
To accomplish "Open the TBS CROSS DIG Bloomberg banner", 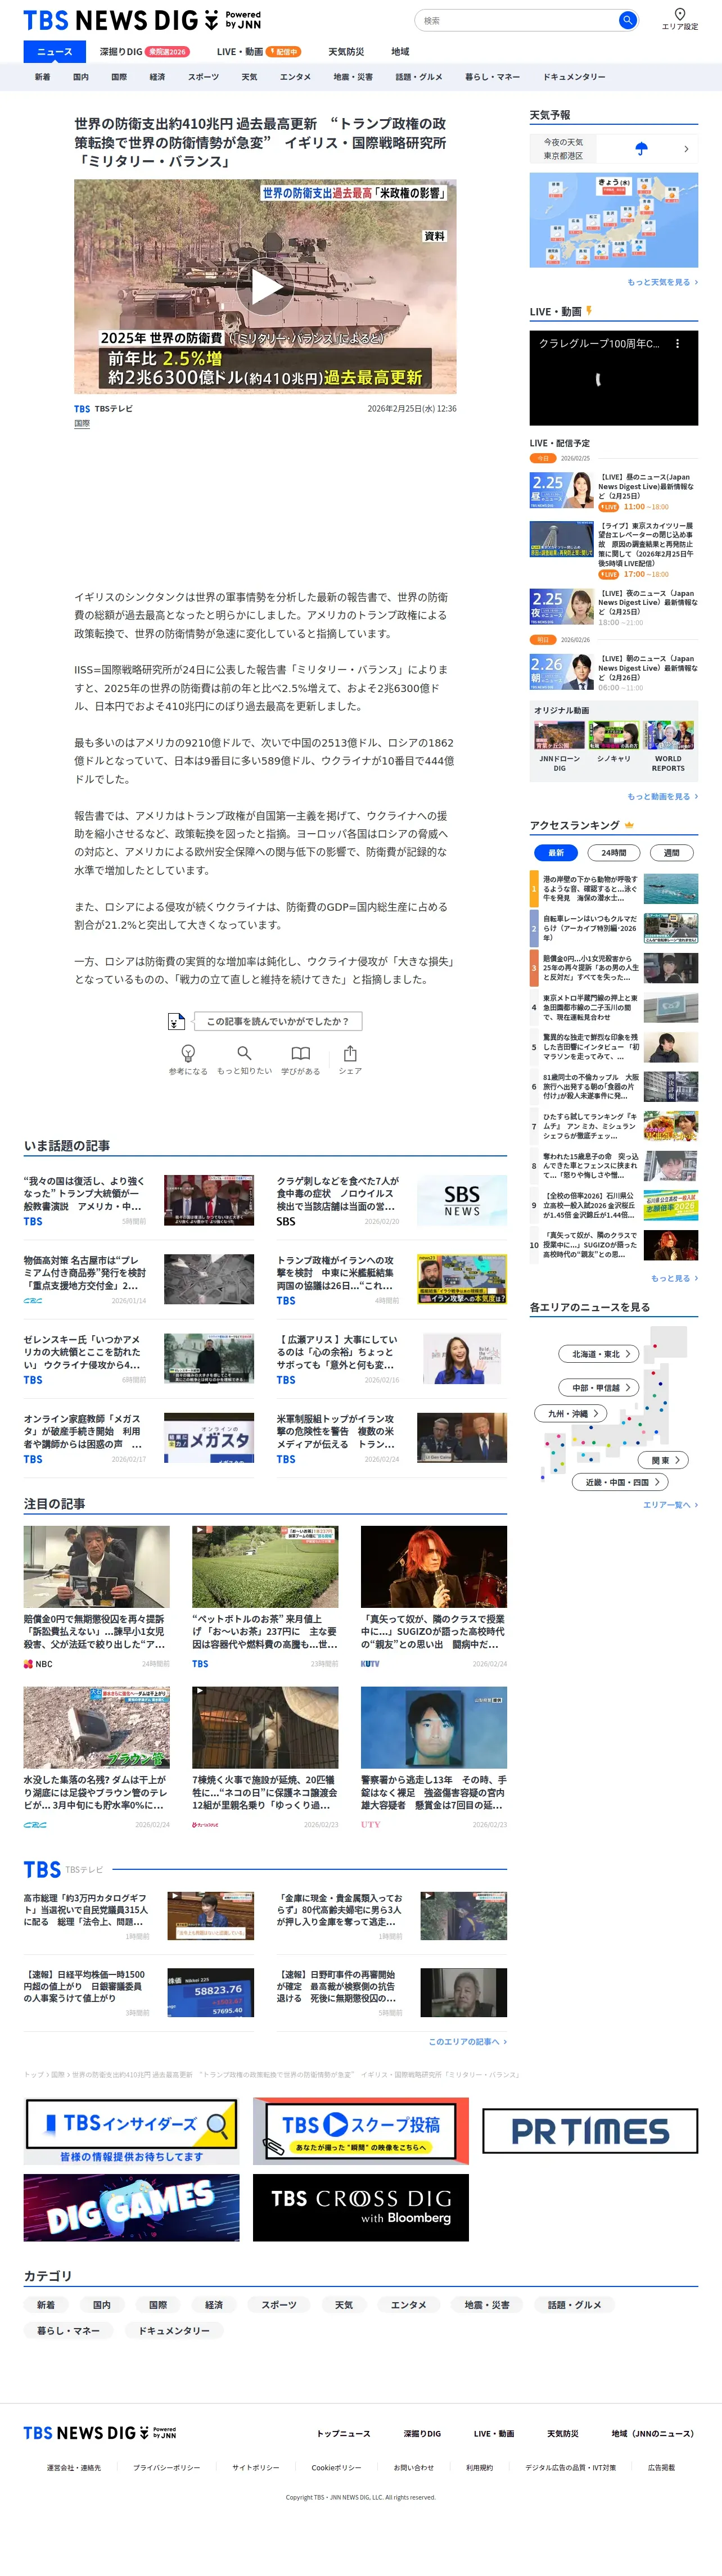I will [361, 2208].
